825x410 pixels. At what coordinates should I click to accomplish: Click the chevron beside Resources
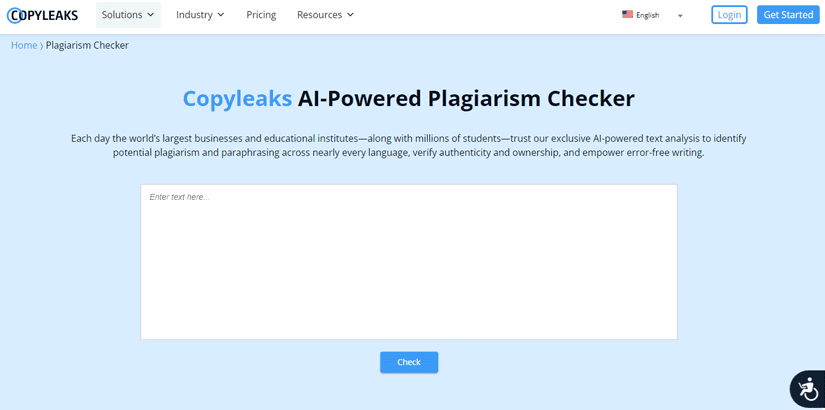point(350,15)
